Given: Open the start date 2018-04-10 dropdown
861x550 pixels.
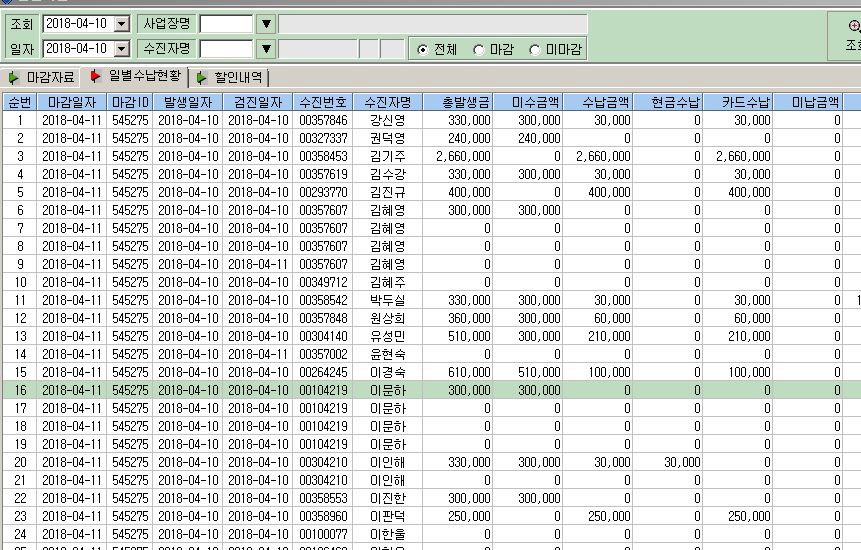Looking at the screenshot, I should [x=122, y=24].
